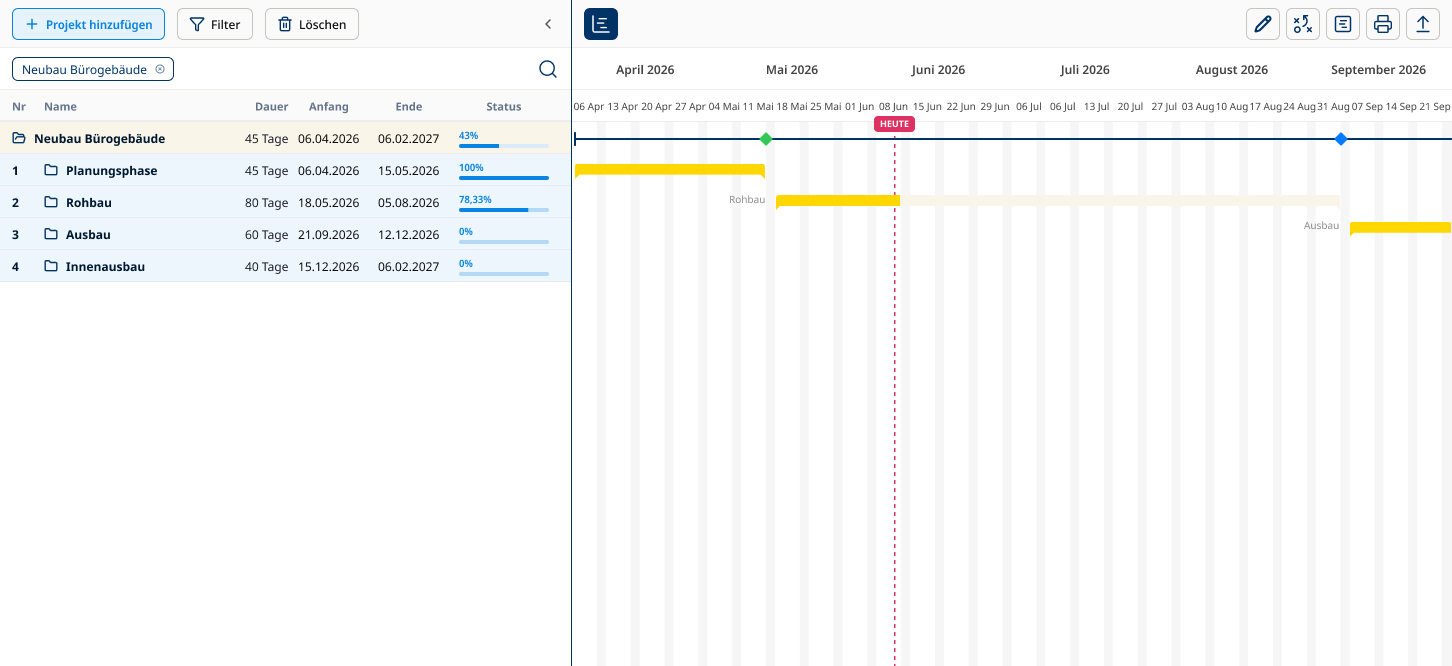
Task: Click the 100% Planungsphase progress bar
Action: tap(504, 177)
